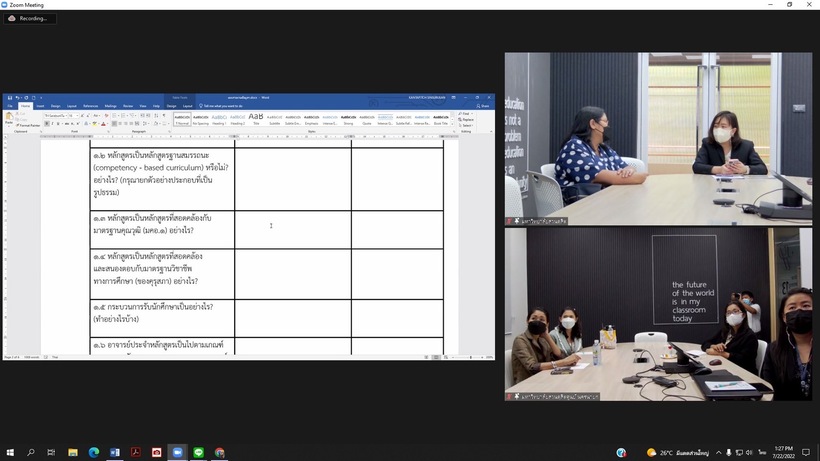Viewport: 820px width, 461px height.
Task: Toggle Italic formatting in Word
Action: point(52,123)
